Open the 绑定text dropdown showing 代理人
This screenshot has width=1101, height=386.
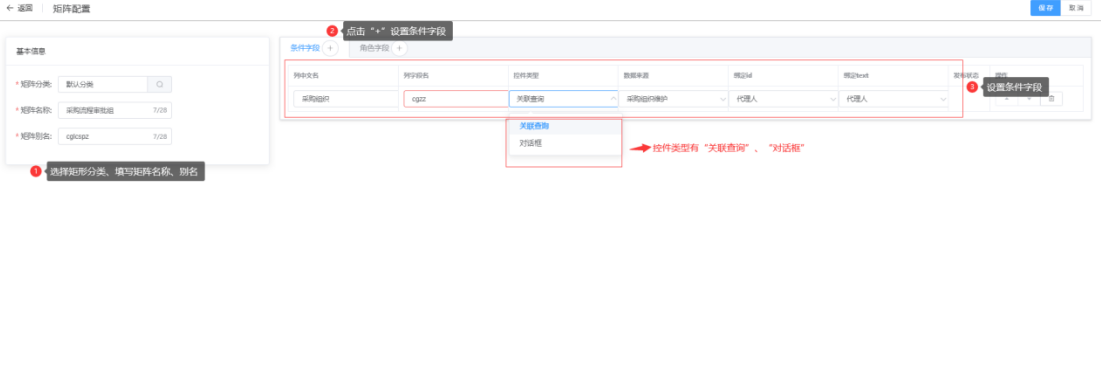(x=894, y=99)
